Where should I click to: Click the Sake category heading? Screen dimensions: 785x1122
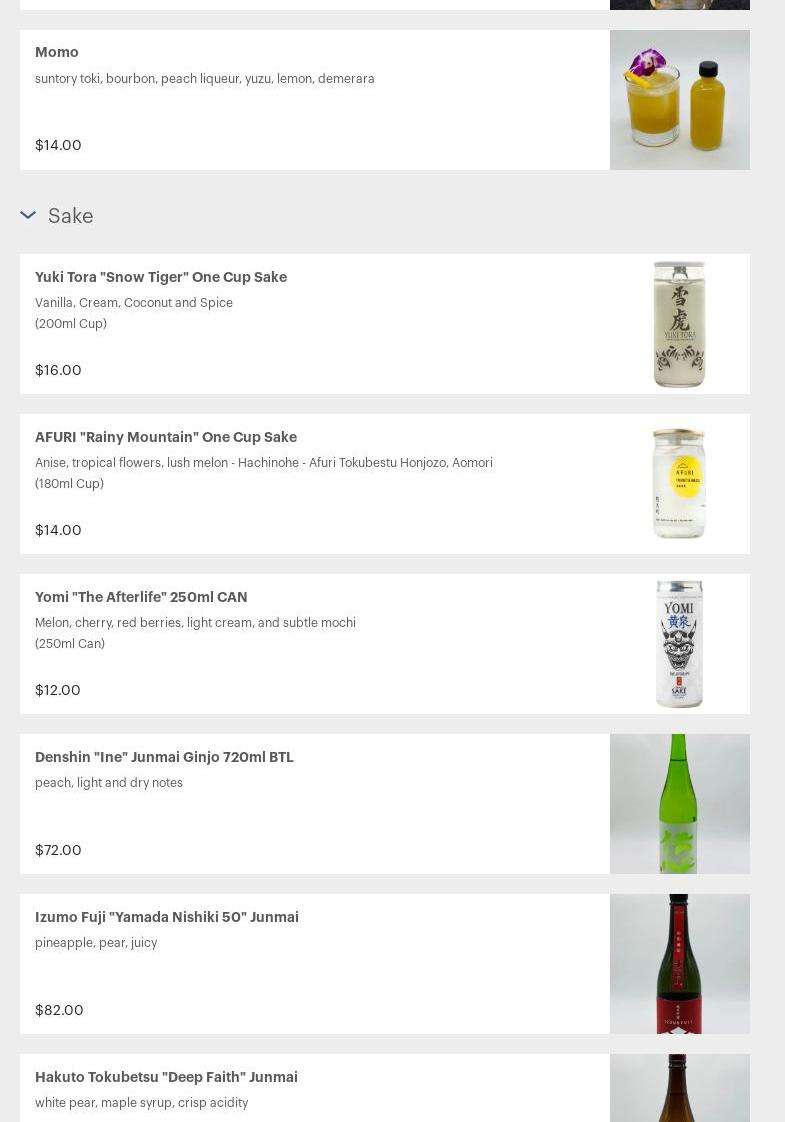coord(70,216)
